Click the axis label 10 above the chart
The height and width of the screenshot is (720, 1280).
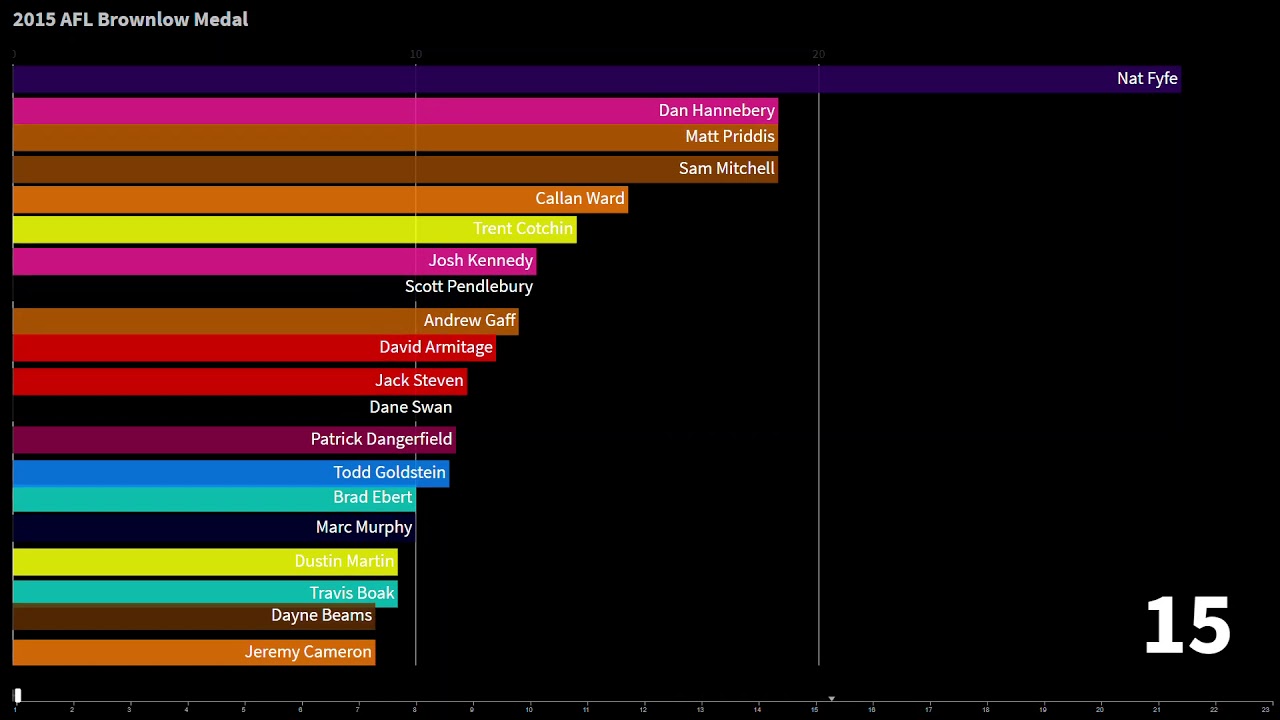pos(416,54)
